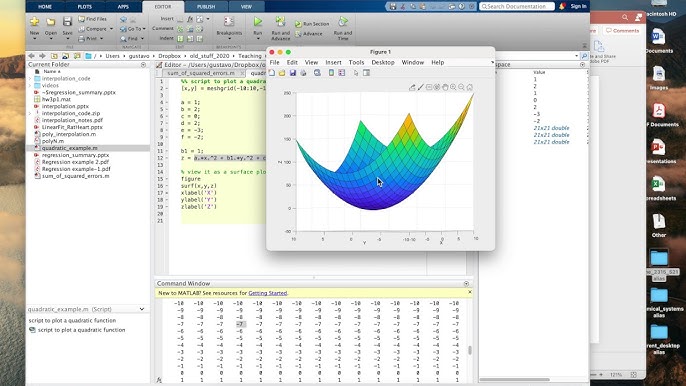Expand the quadratic_example.m details panel chevron
The height and width of the screenshot is (386, 686).
pos(142,309)
